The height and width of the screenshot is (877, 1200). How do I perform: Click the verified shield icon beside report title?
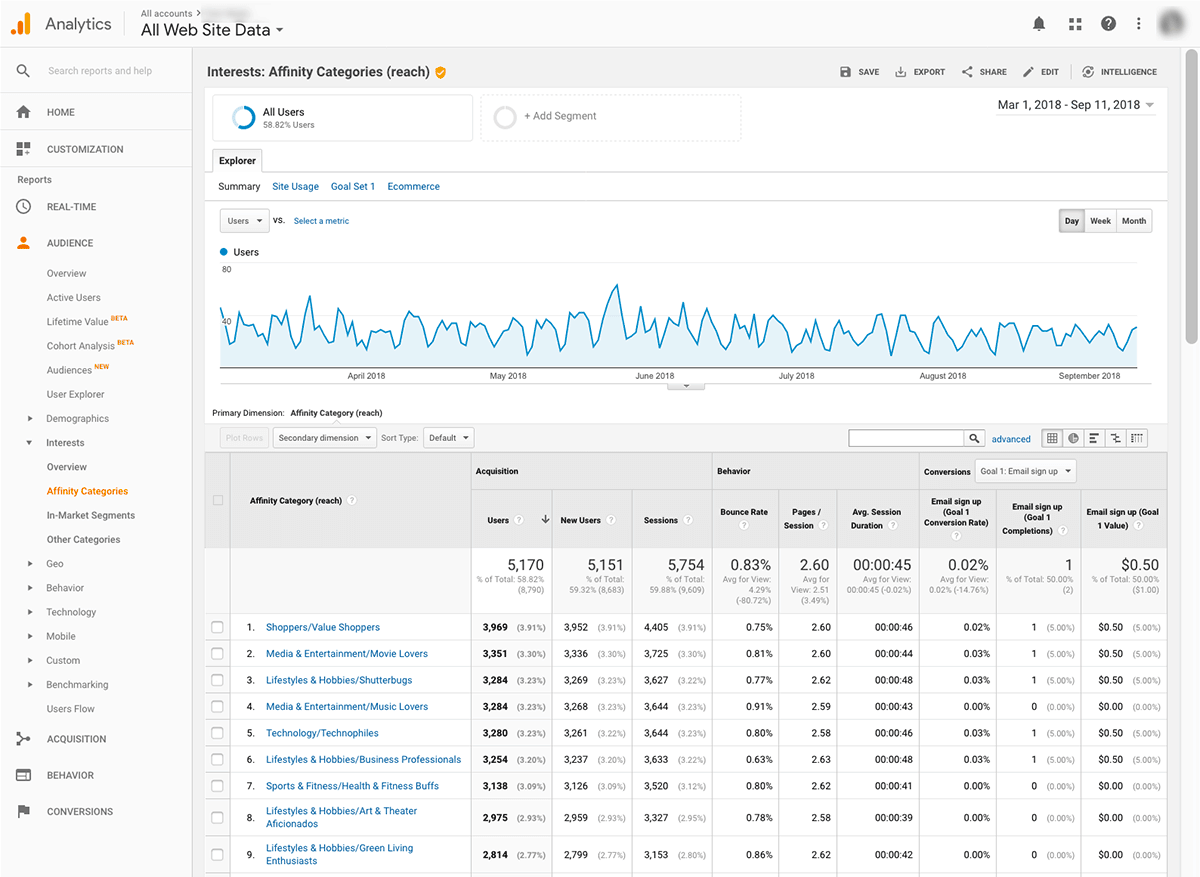pos(440,72)
